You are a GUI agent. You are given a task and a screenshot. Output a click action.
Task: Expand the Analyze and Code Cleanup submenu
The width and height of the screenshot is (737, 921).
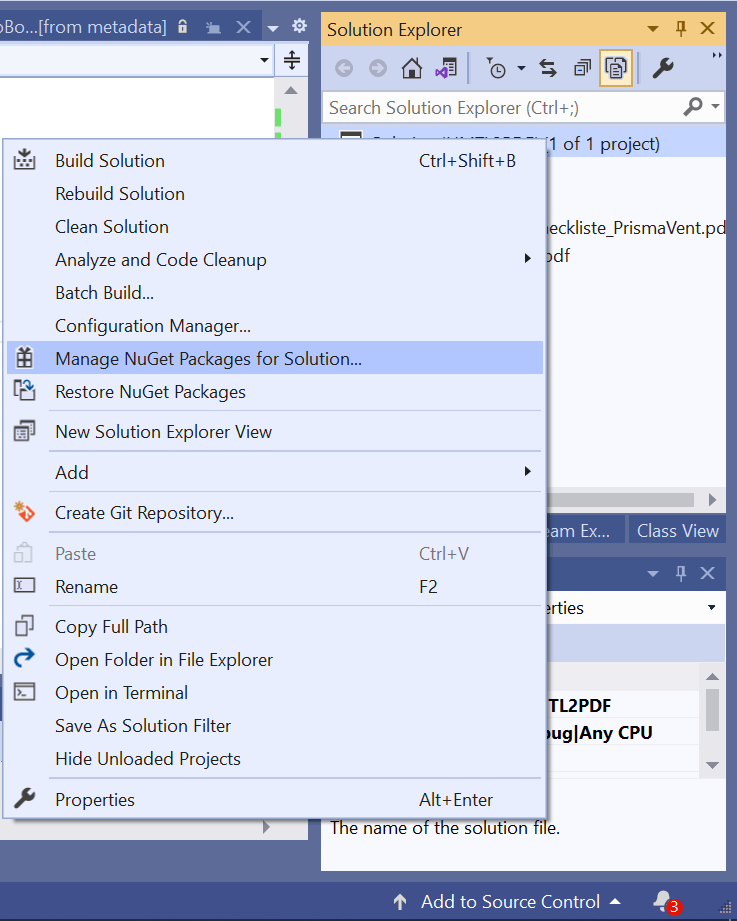click(274, 259)
